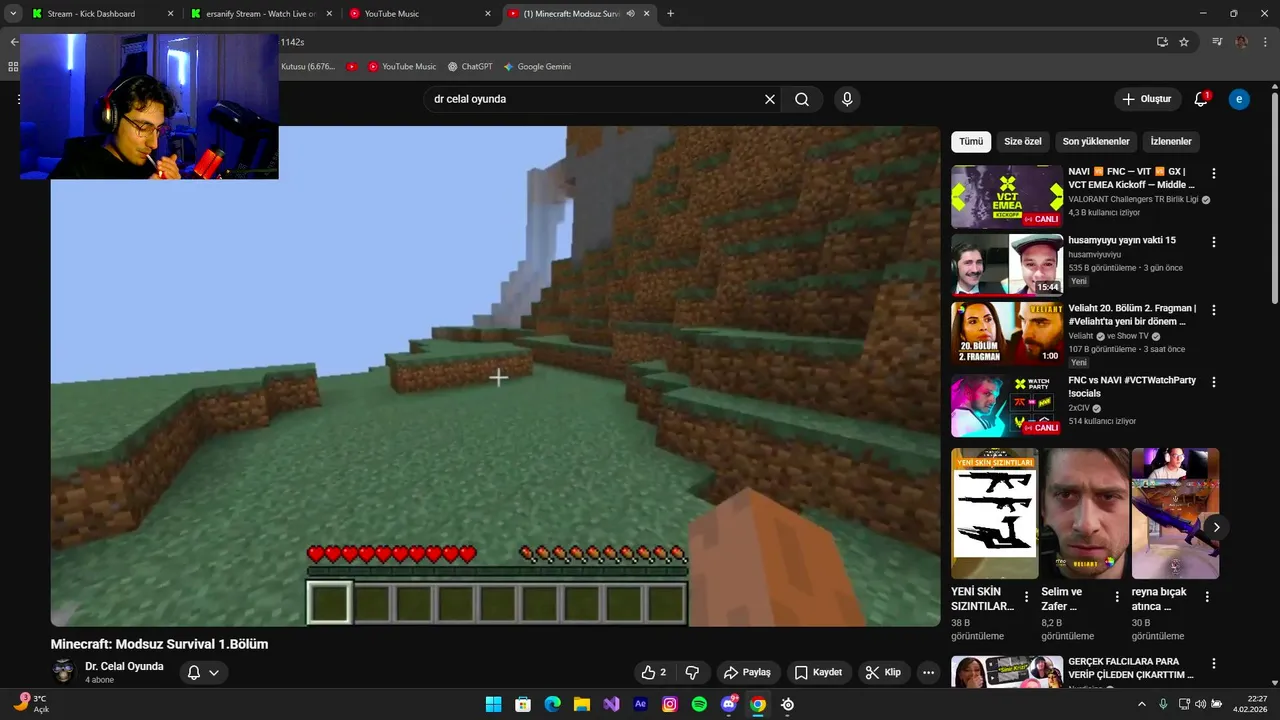Create a clip with Klip button
The height and width of the screenshot is (720, 1280).
pos(883,672)
